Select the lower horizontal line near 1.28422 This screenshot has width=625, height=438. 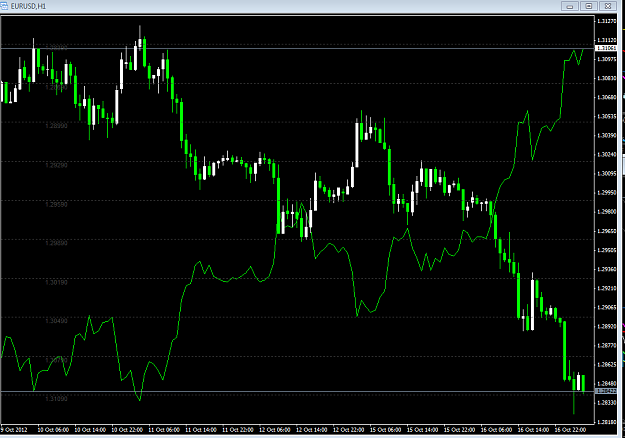(297, 392)
